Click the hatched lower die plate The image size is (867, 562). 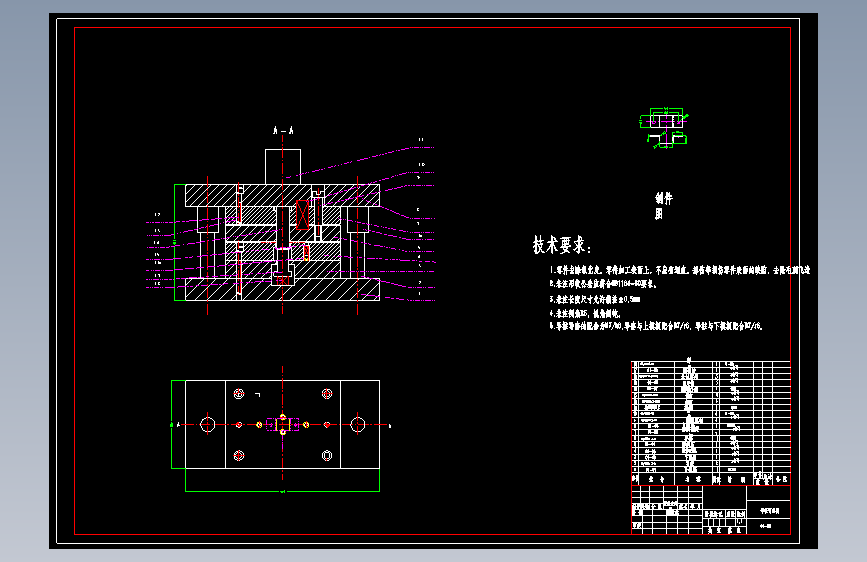[283, 289]
